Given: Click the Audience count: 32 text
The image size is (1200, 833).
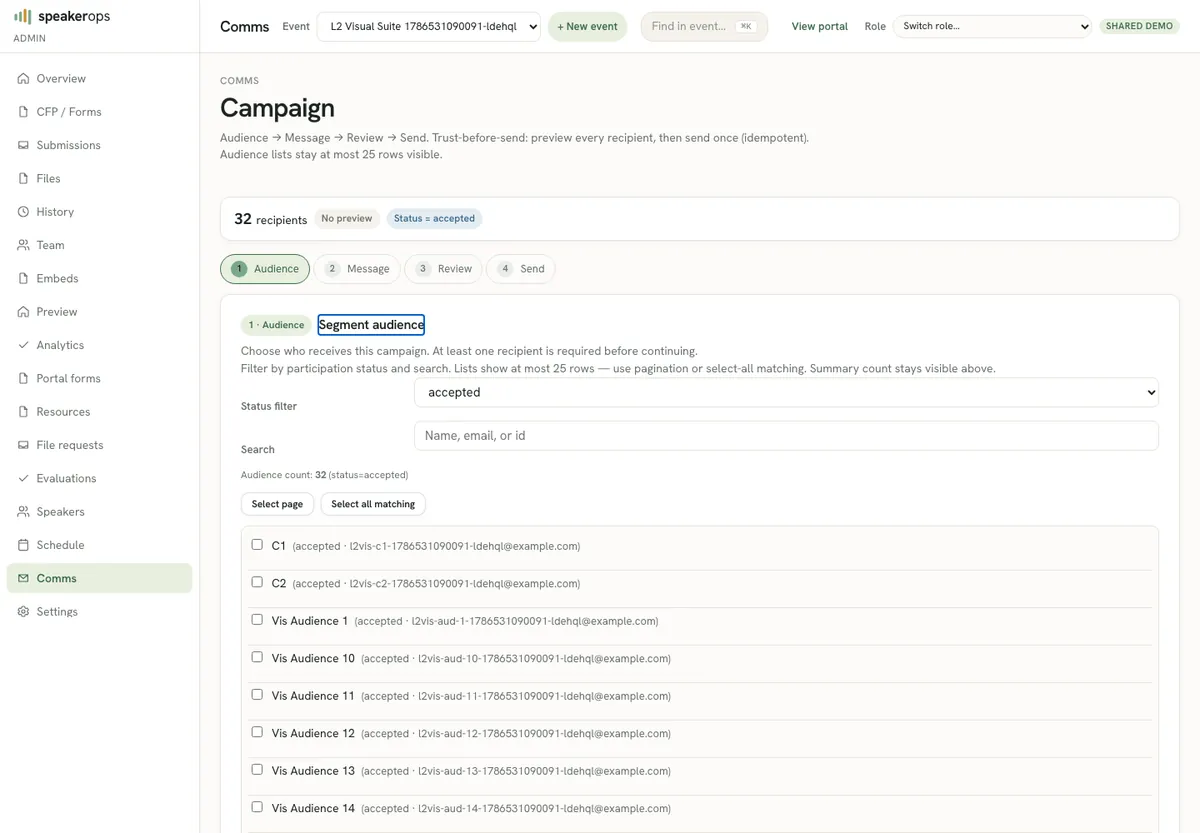Looking at the screenshot, I should coord(324,475).
